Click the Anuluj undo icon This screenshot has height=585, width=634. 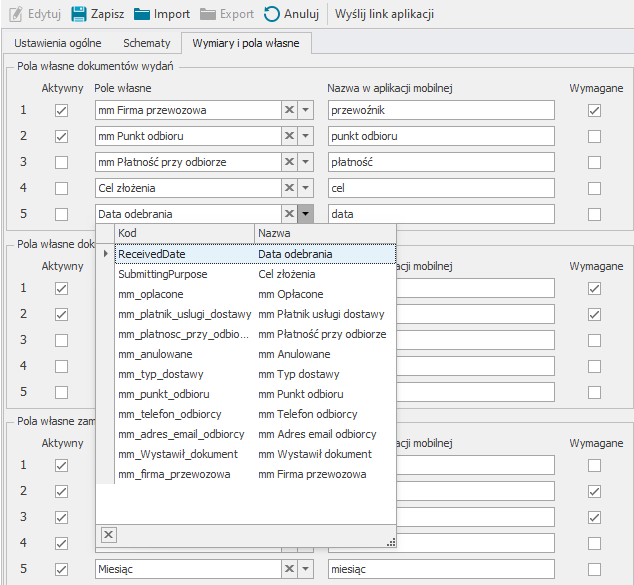272,14
